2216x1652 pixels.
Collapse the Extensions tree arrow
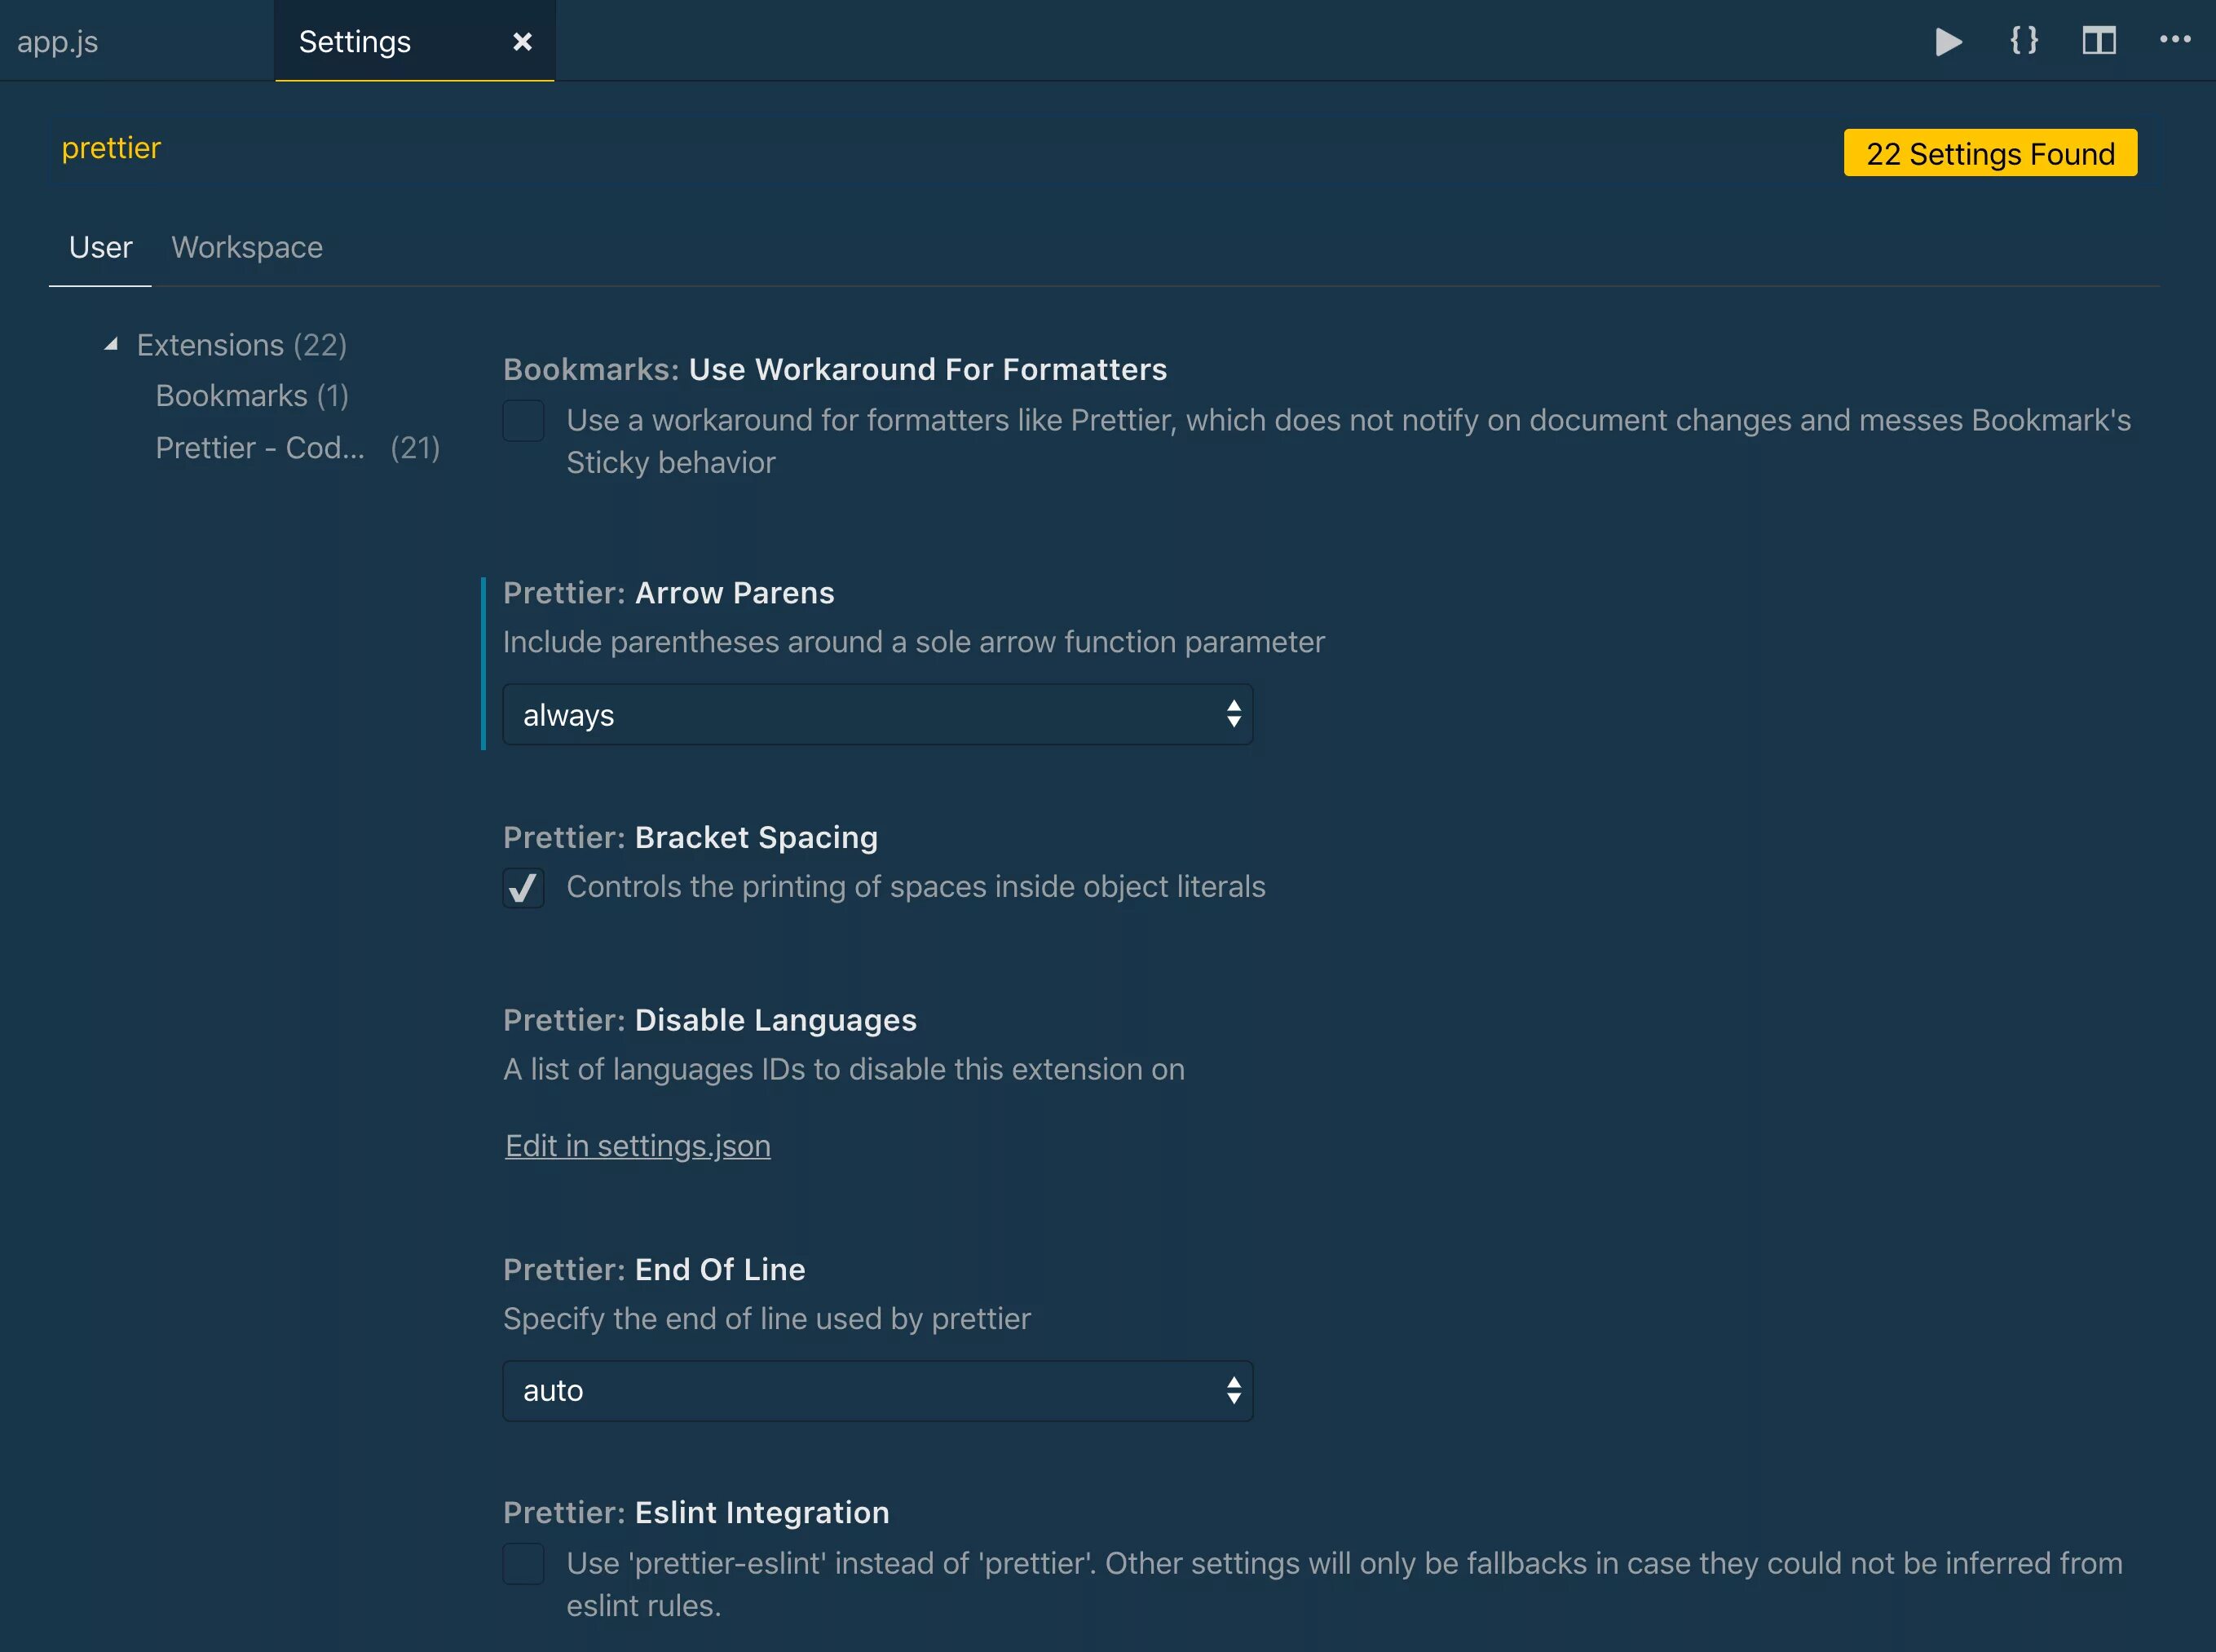point(111,345)
